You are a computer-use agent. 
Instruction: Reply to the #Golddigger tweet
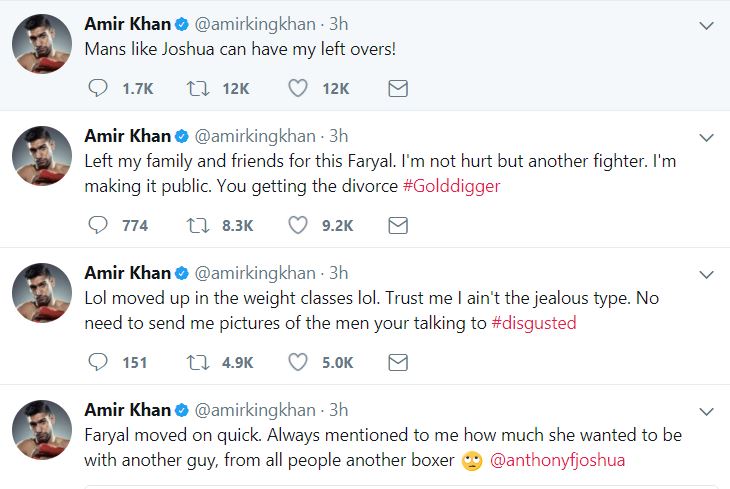98,226
